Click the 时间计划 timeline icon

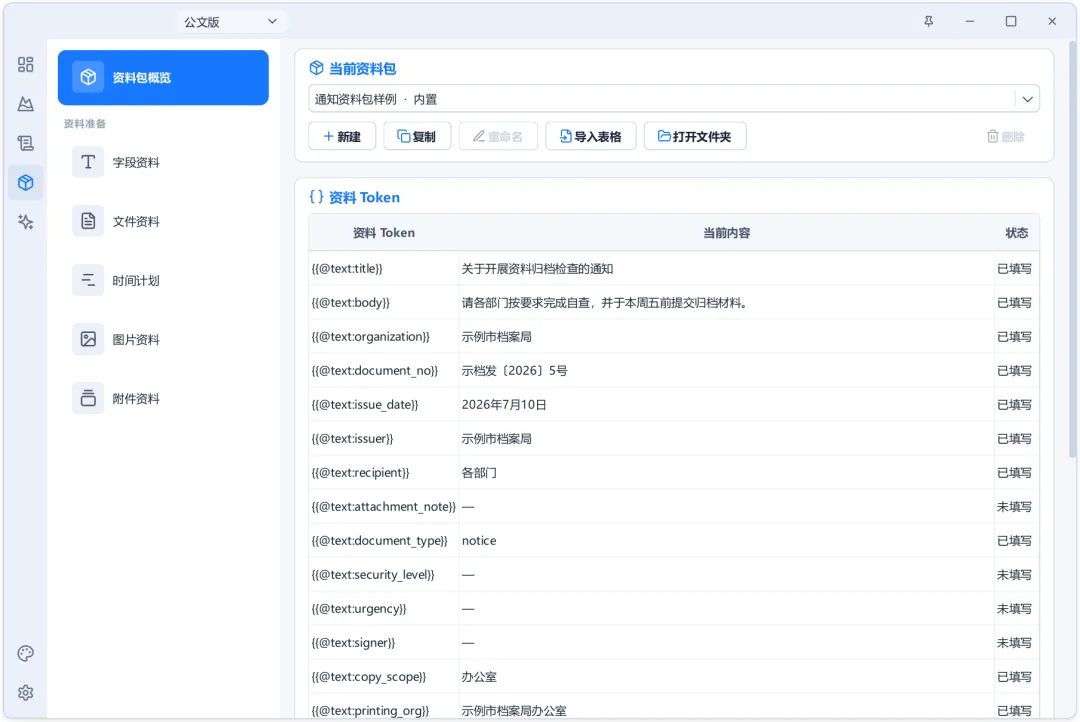[88, 280]
